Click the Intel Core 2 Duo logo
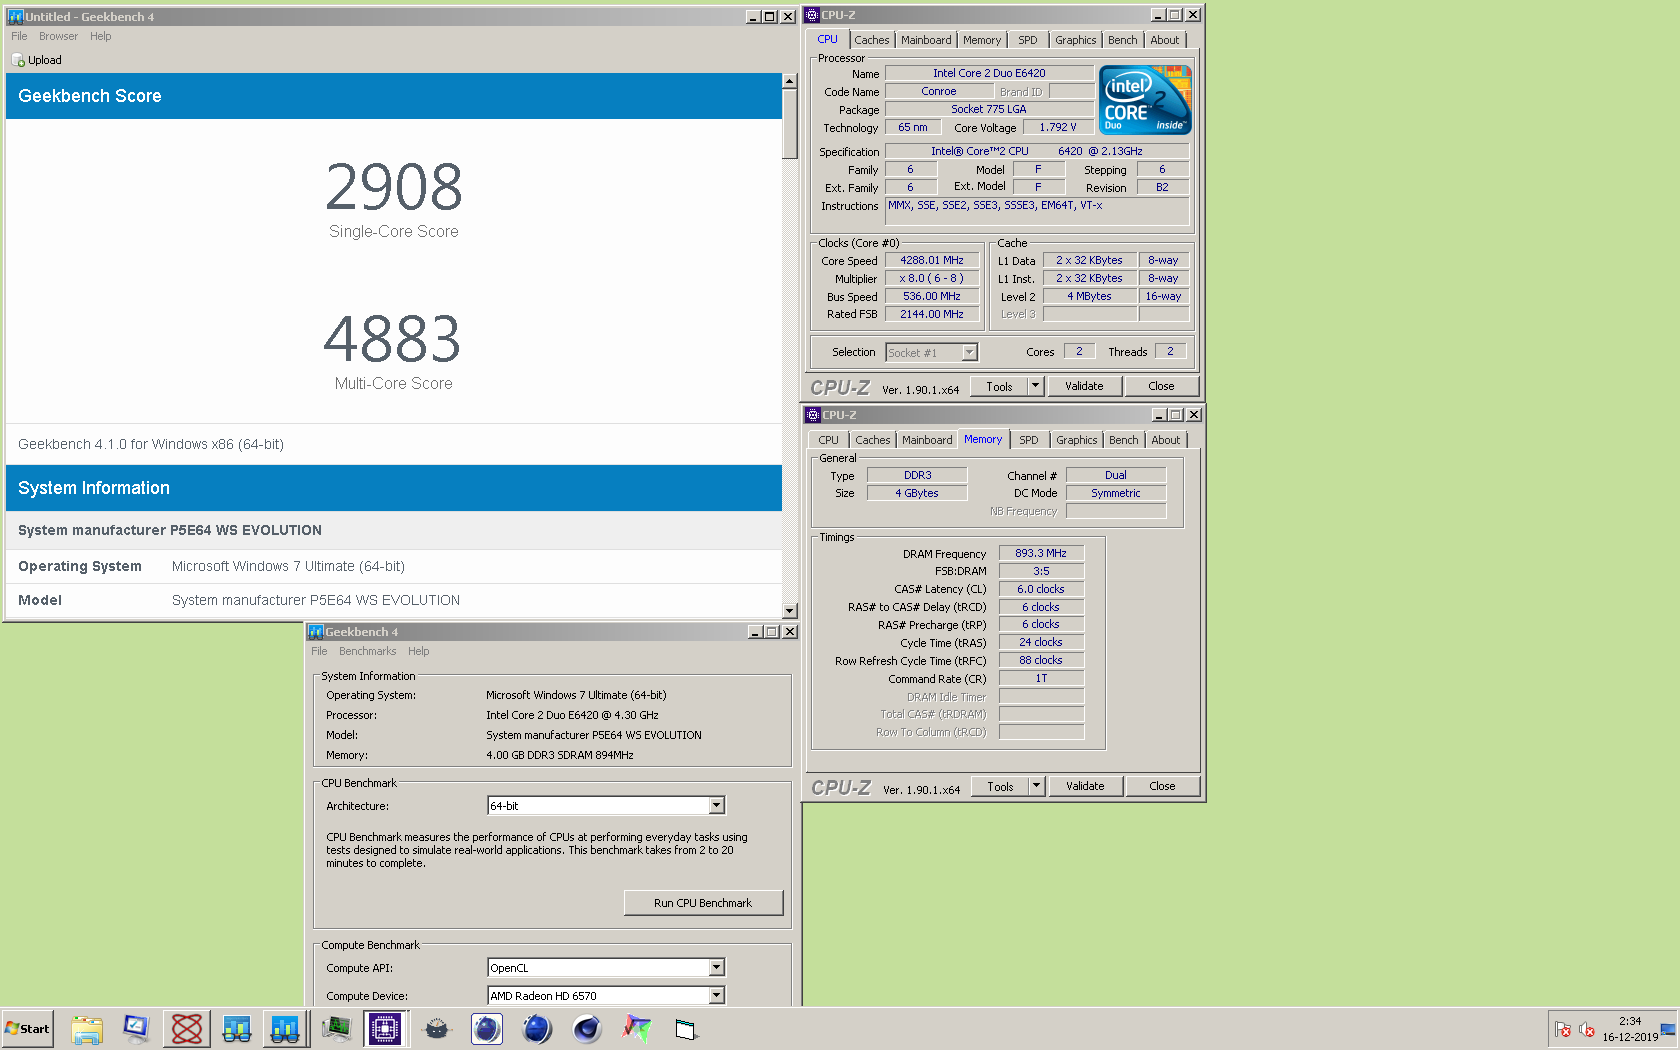Viewport: 1680px width, 1050px height. (x=1145, y=100)
